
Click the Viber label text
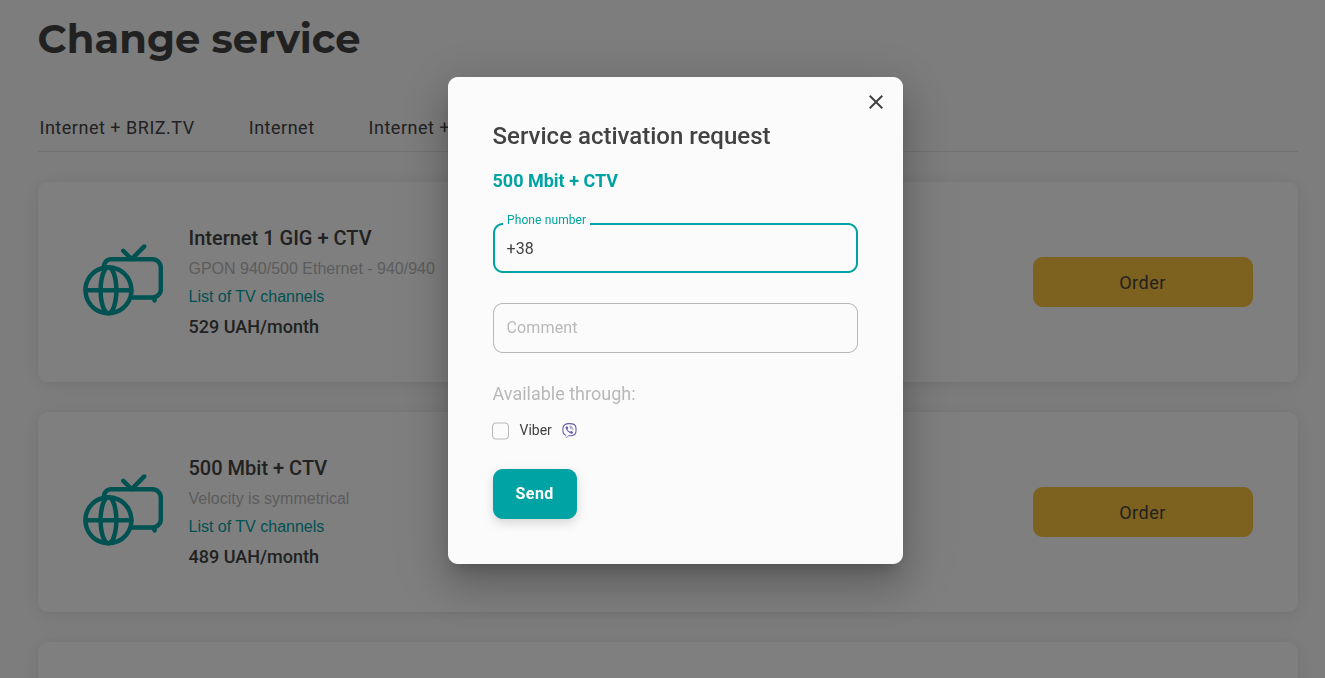(x=535, y=430)
